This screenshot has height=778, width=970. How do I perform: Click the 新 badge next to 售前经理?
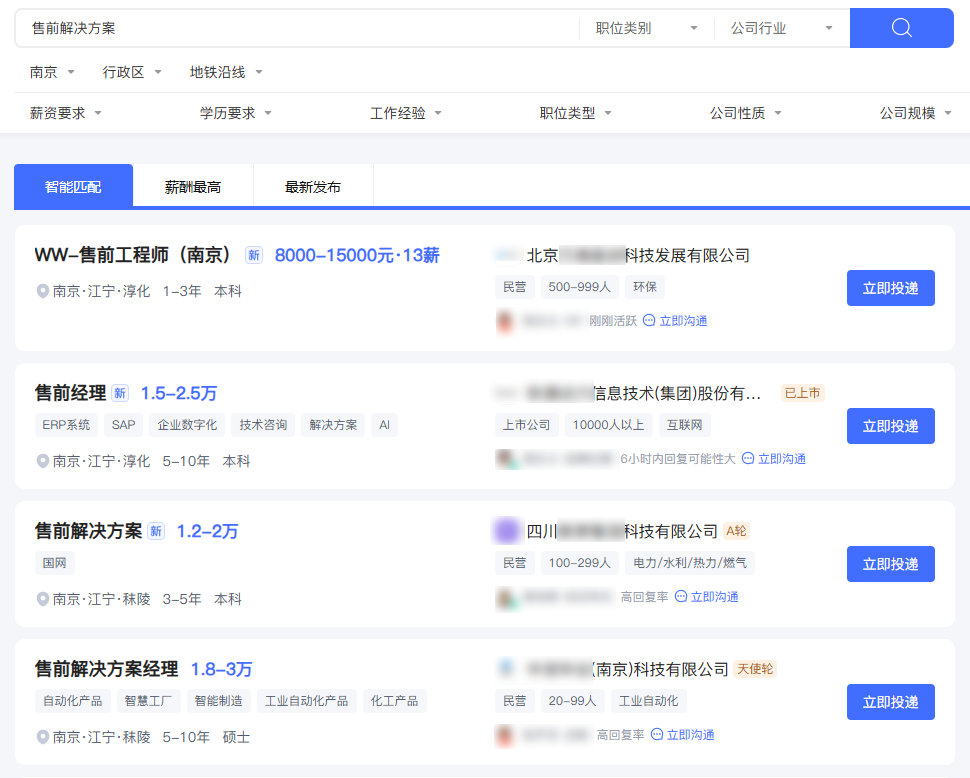tap(120, 393)
